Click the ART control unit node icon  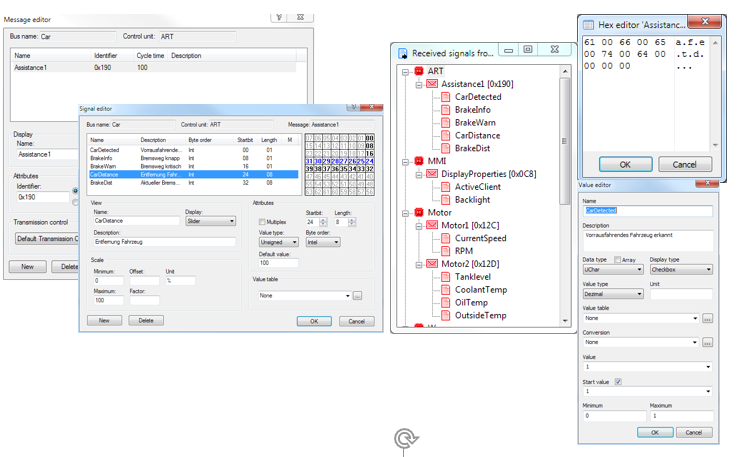[419, 72]
